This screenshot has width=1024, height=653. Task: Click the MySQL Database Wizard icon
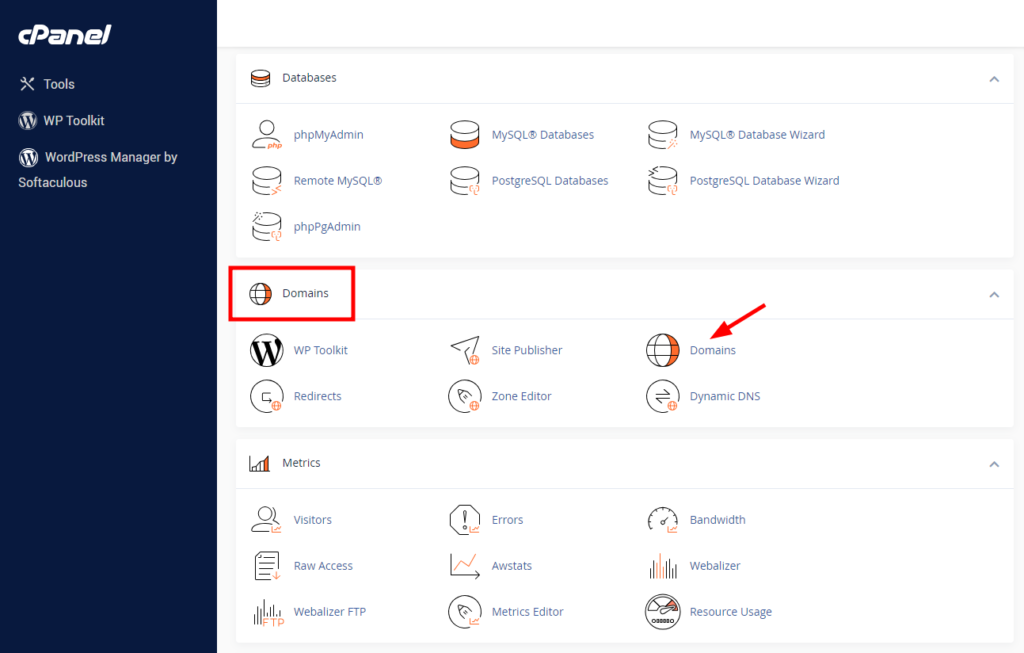(663, 135)
